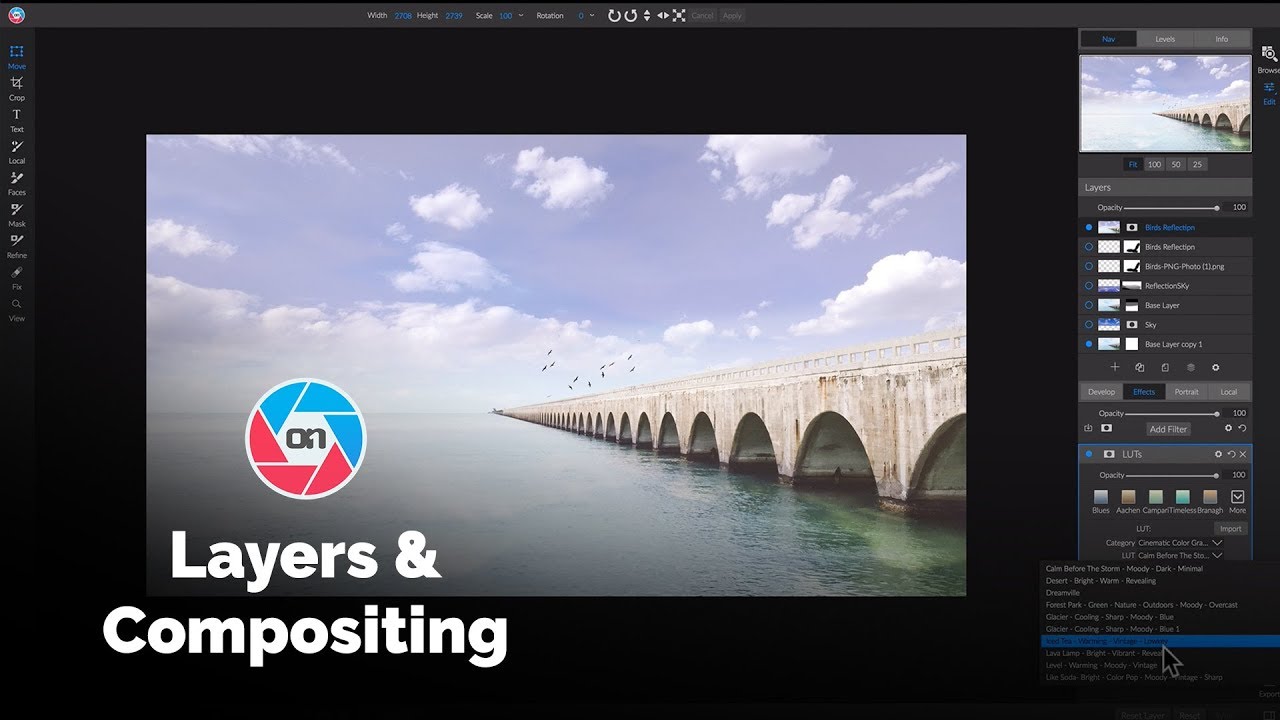The width and height of the screenshot is (1280, 720).
Task: Open the Local tab
Action: pos(1229,392)
